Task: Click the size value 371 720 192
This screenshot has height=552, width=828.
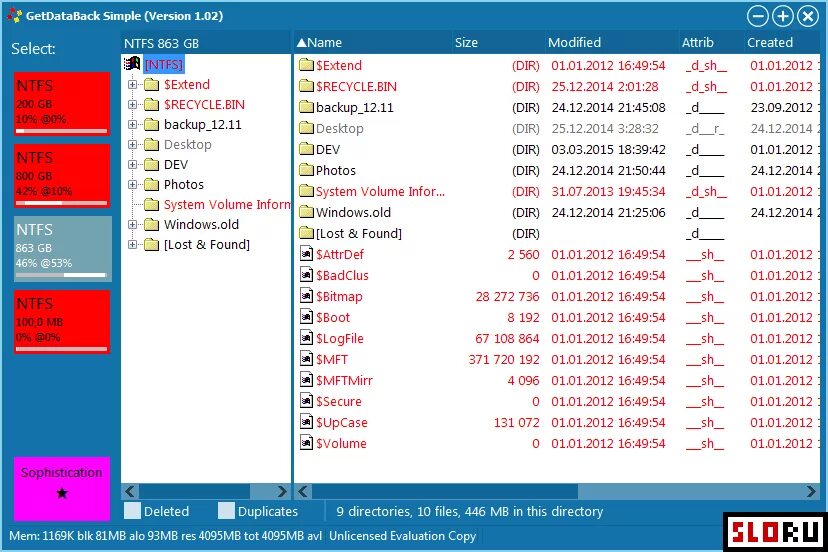Action: (x=504, y=360)
